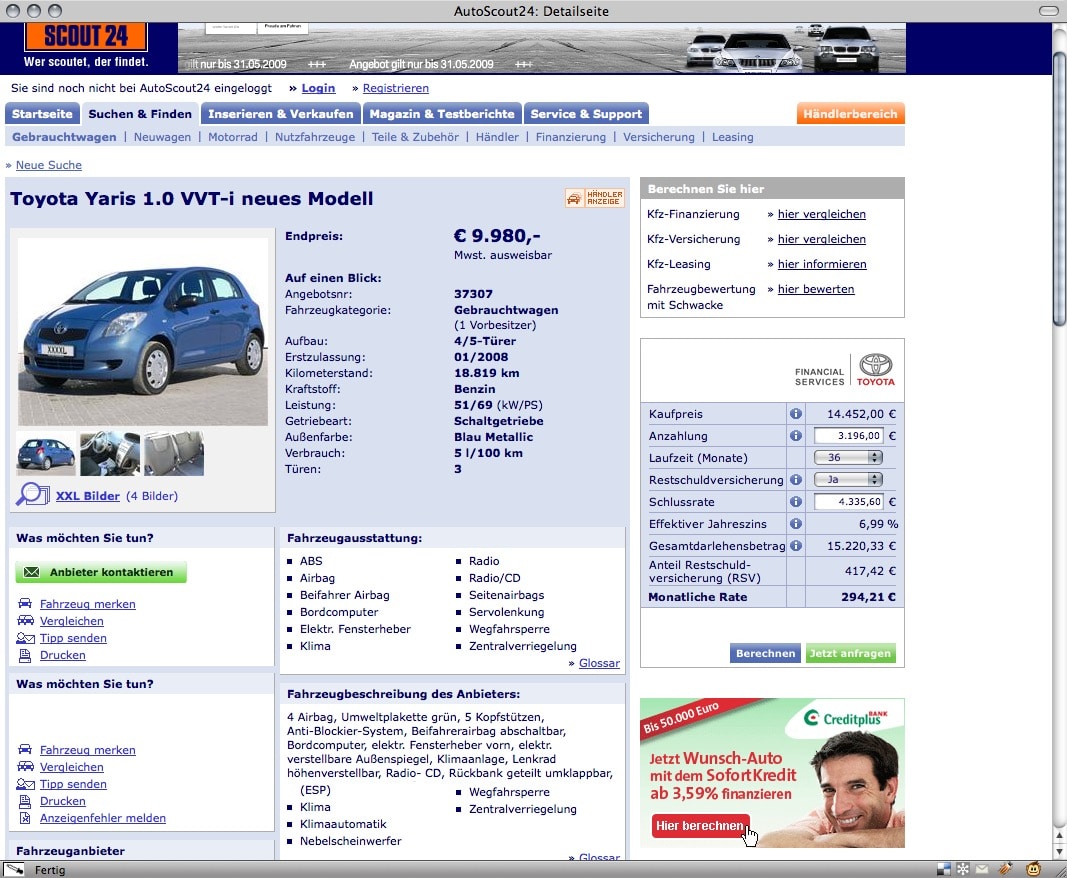This screenshot has width=1067, height=878.
Task: Click the Delicious checkered icon in status bar
Action: (944, 869)
